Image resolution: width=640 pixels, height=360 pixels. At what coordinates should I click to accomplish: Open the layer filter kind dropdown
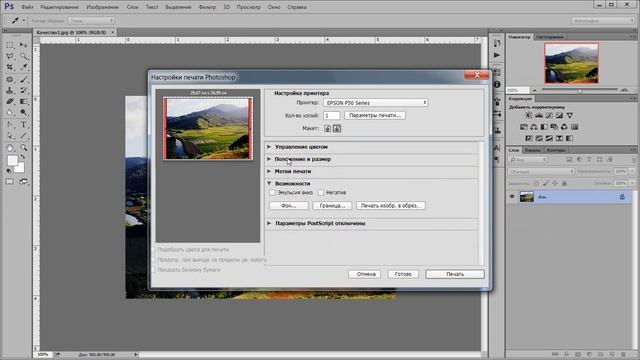(528, 160)
